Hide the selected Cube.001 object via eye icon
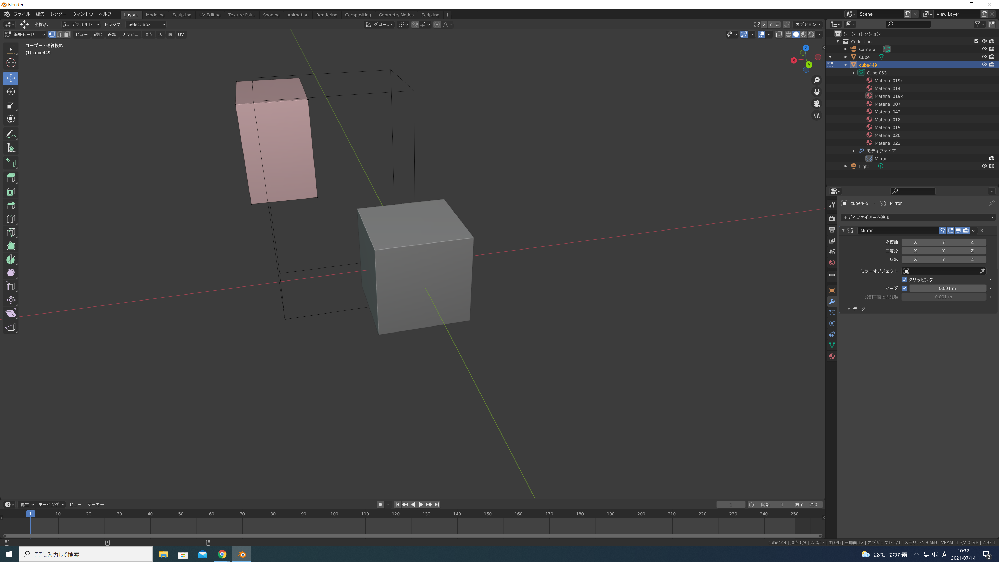The height and width of the screenshot is (562, 999). coord(984,64)
